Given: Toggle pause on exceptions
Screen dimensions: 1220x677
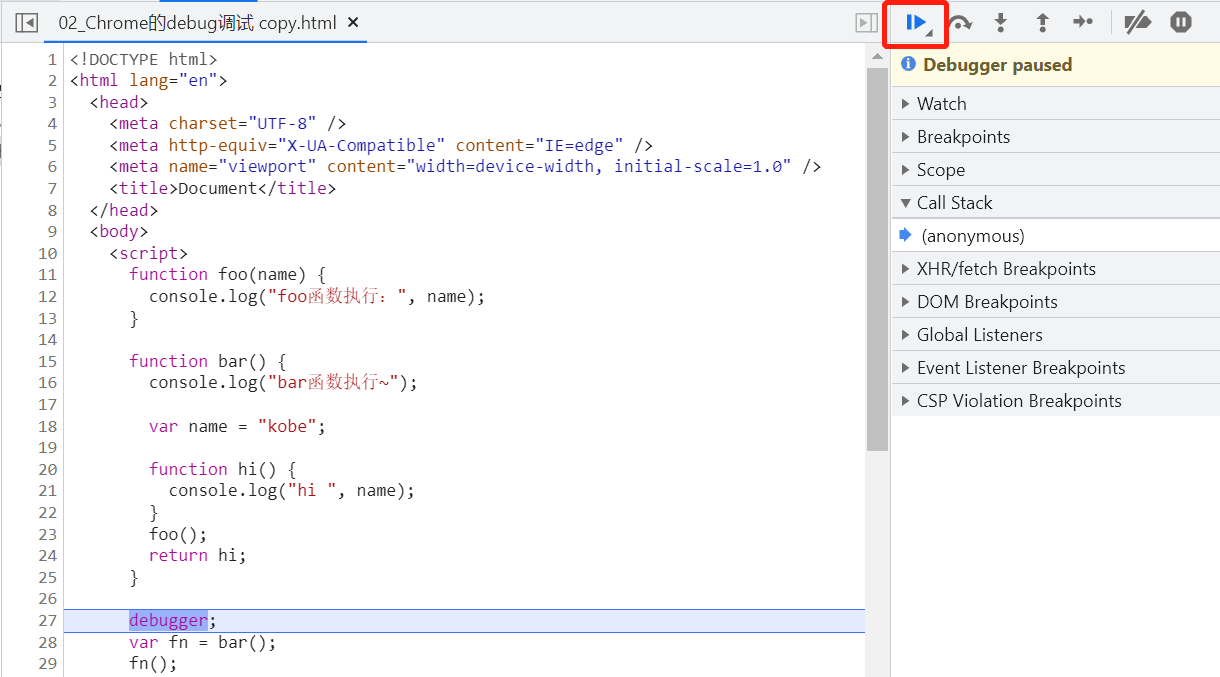Looking at the screenshot, I should pos(1181,23).
